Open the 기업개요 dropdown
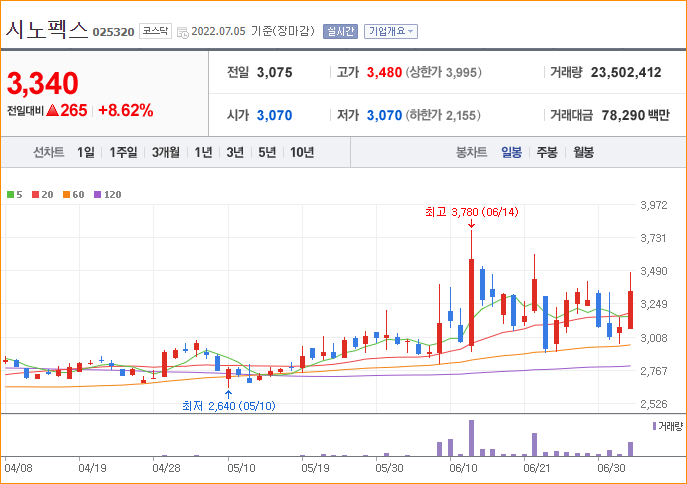This screenshot has width=687, height=484. click(x=391, y=31)
